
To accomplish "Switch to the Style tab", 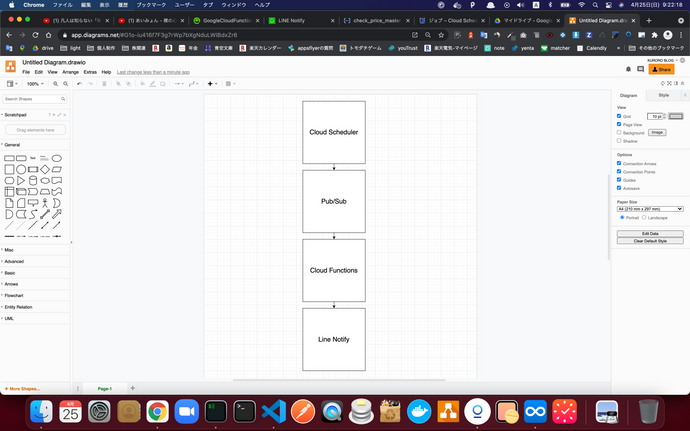I will (x=664, y=95).
